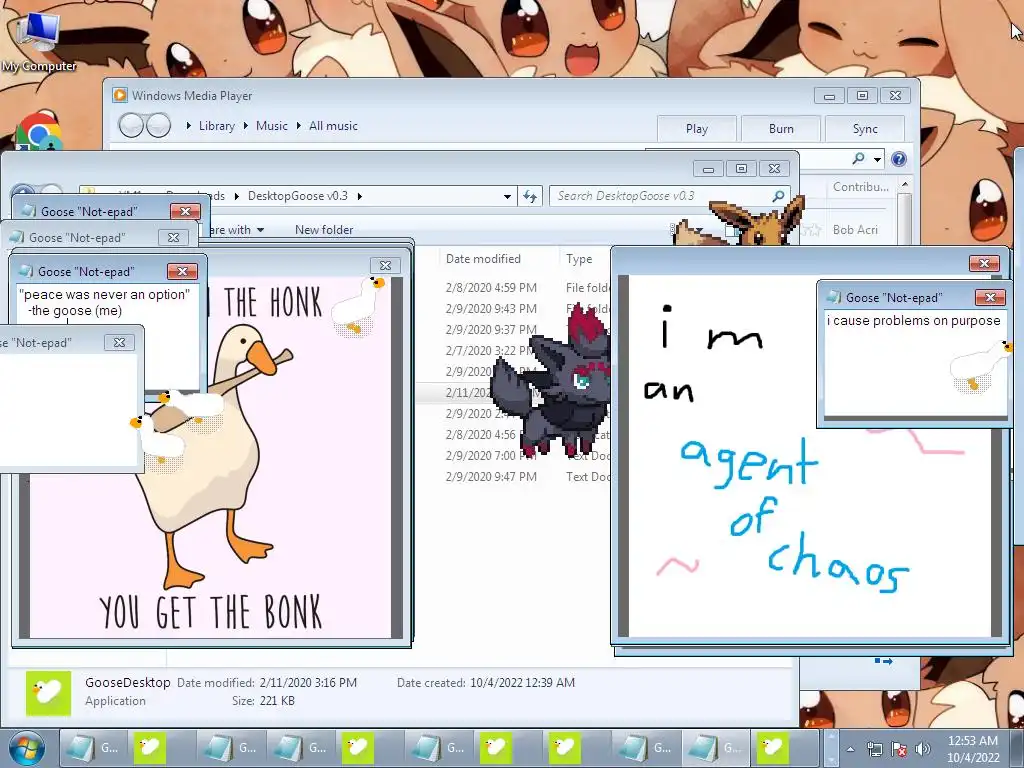The height and width of the screenshot is (768, 1024).
Task: Click the notepad text 'peace was never an option'
Action: (x=104, y=295)
